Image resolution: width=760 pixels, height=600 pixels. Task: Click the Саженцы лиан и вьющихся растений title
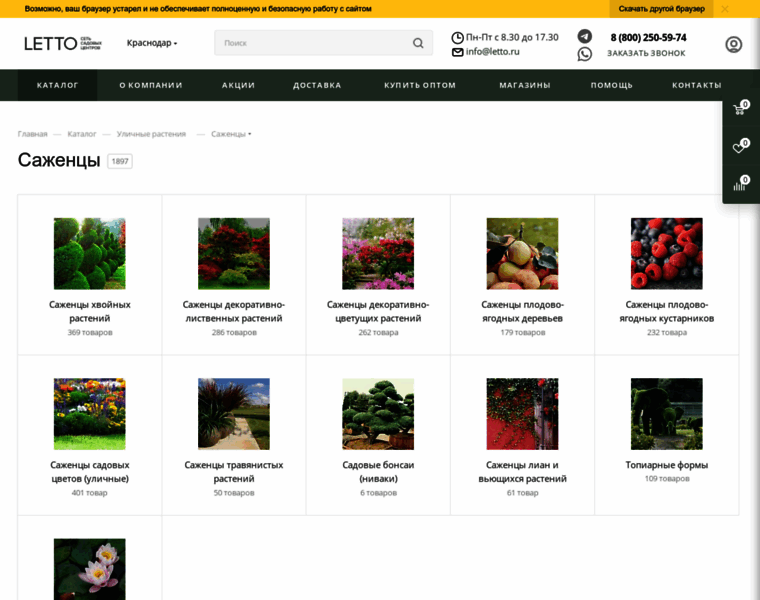(522, 472)
